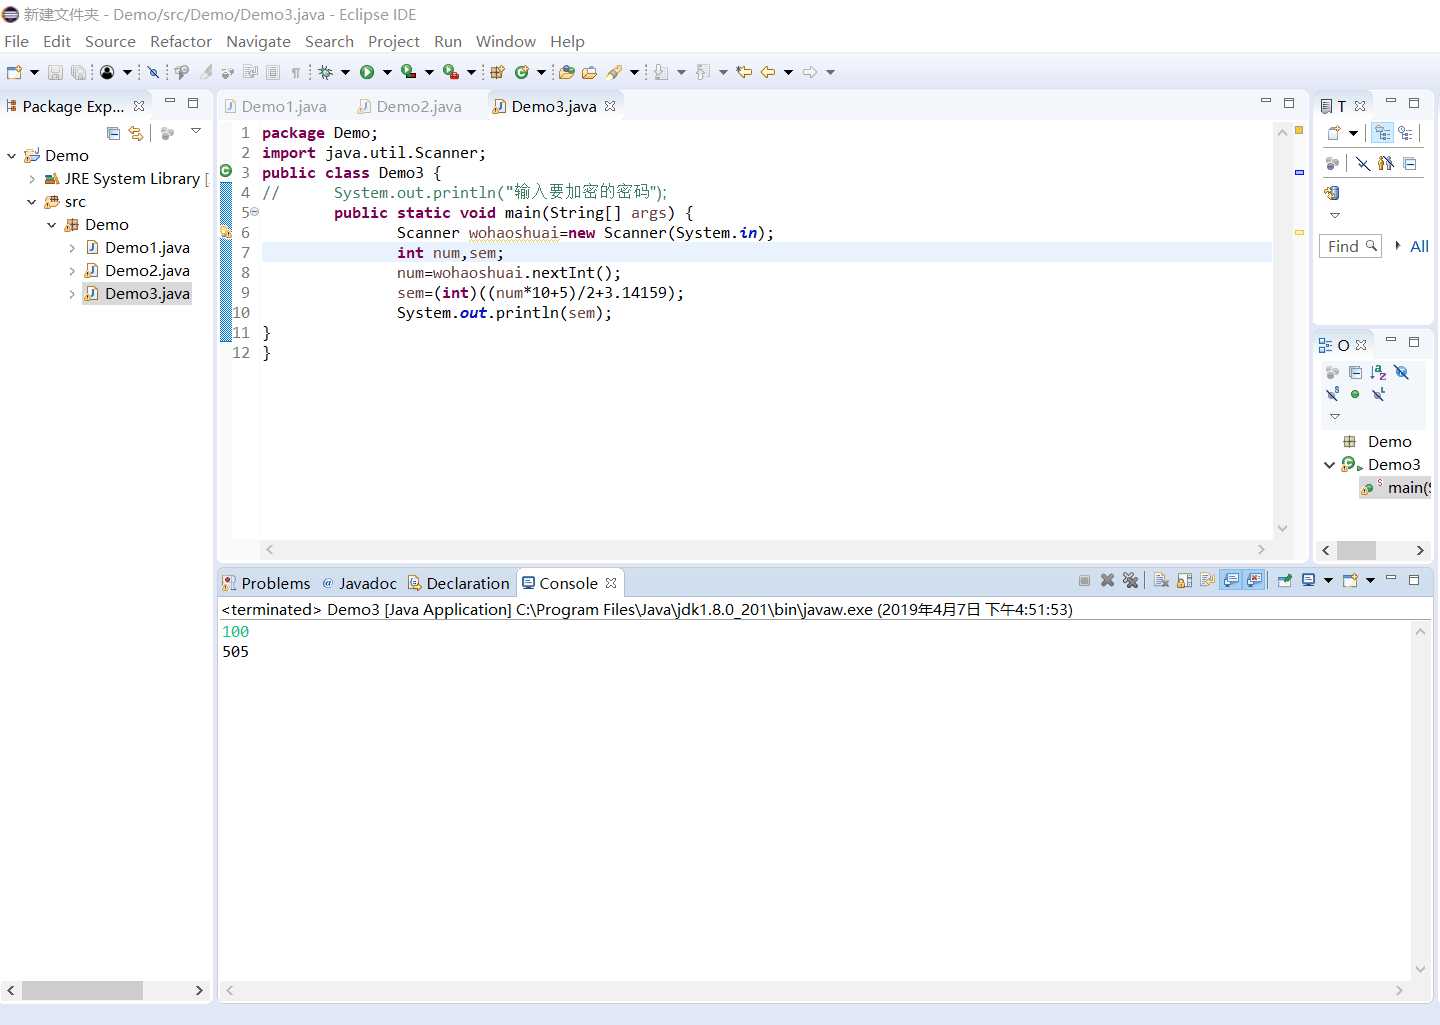Click the All link in Task List

(x=1419, y=246)
